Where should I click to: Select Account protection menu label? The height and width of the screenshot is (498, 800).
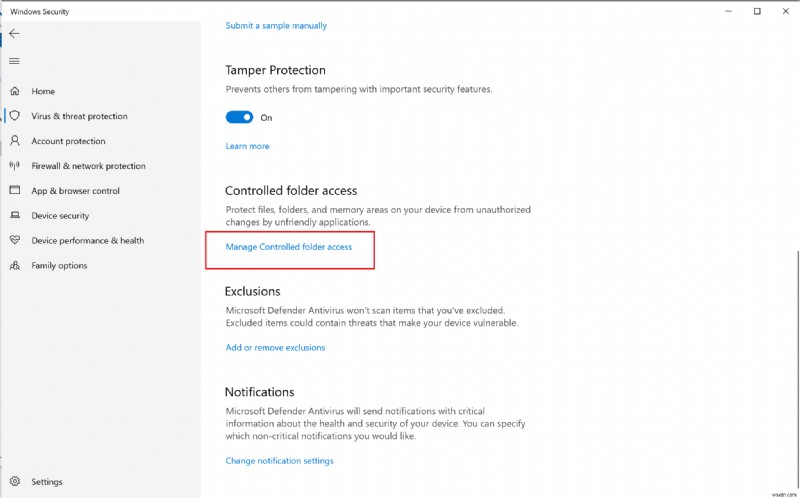click(x=68, y=141)
